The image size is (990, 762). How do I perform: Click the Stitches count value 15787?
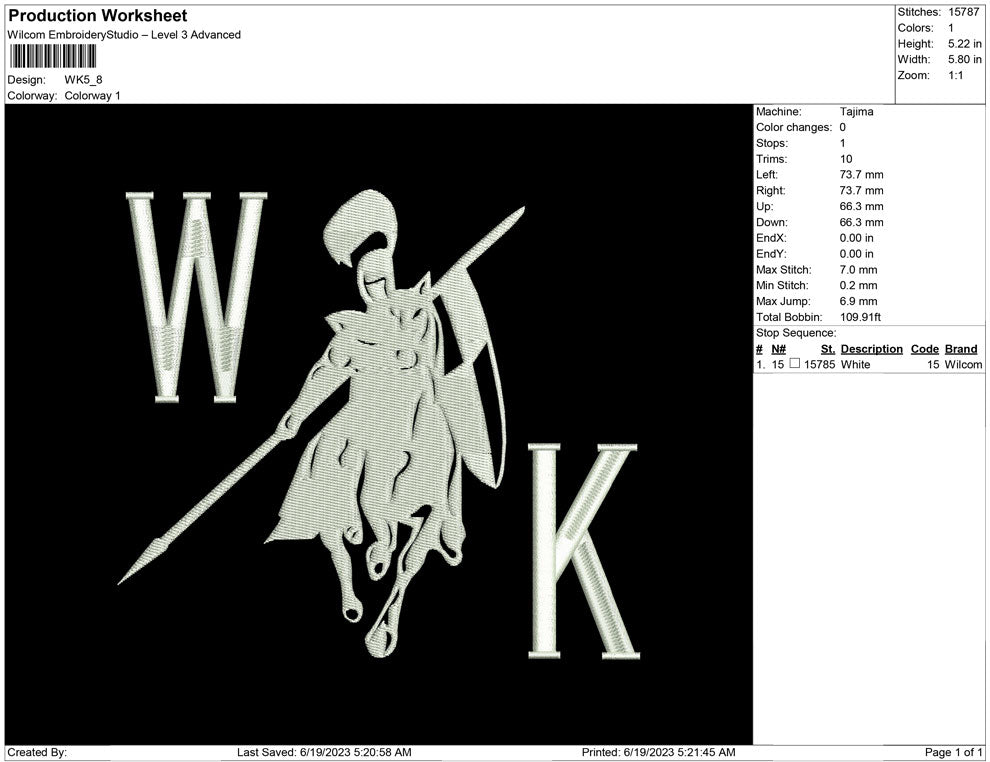965,12
